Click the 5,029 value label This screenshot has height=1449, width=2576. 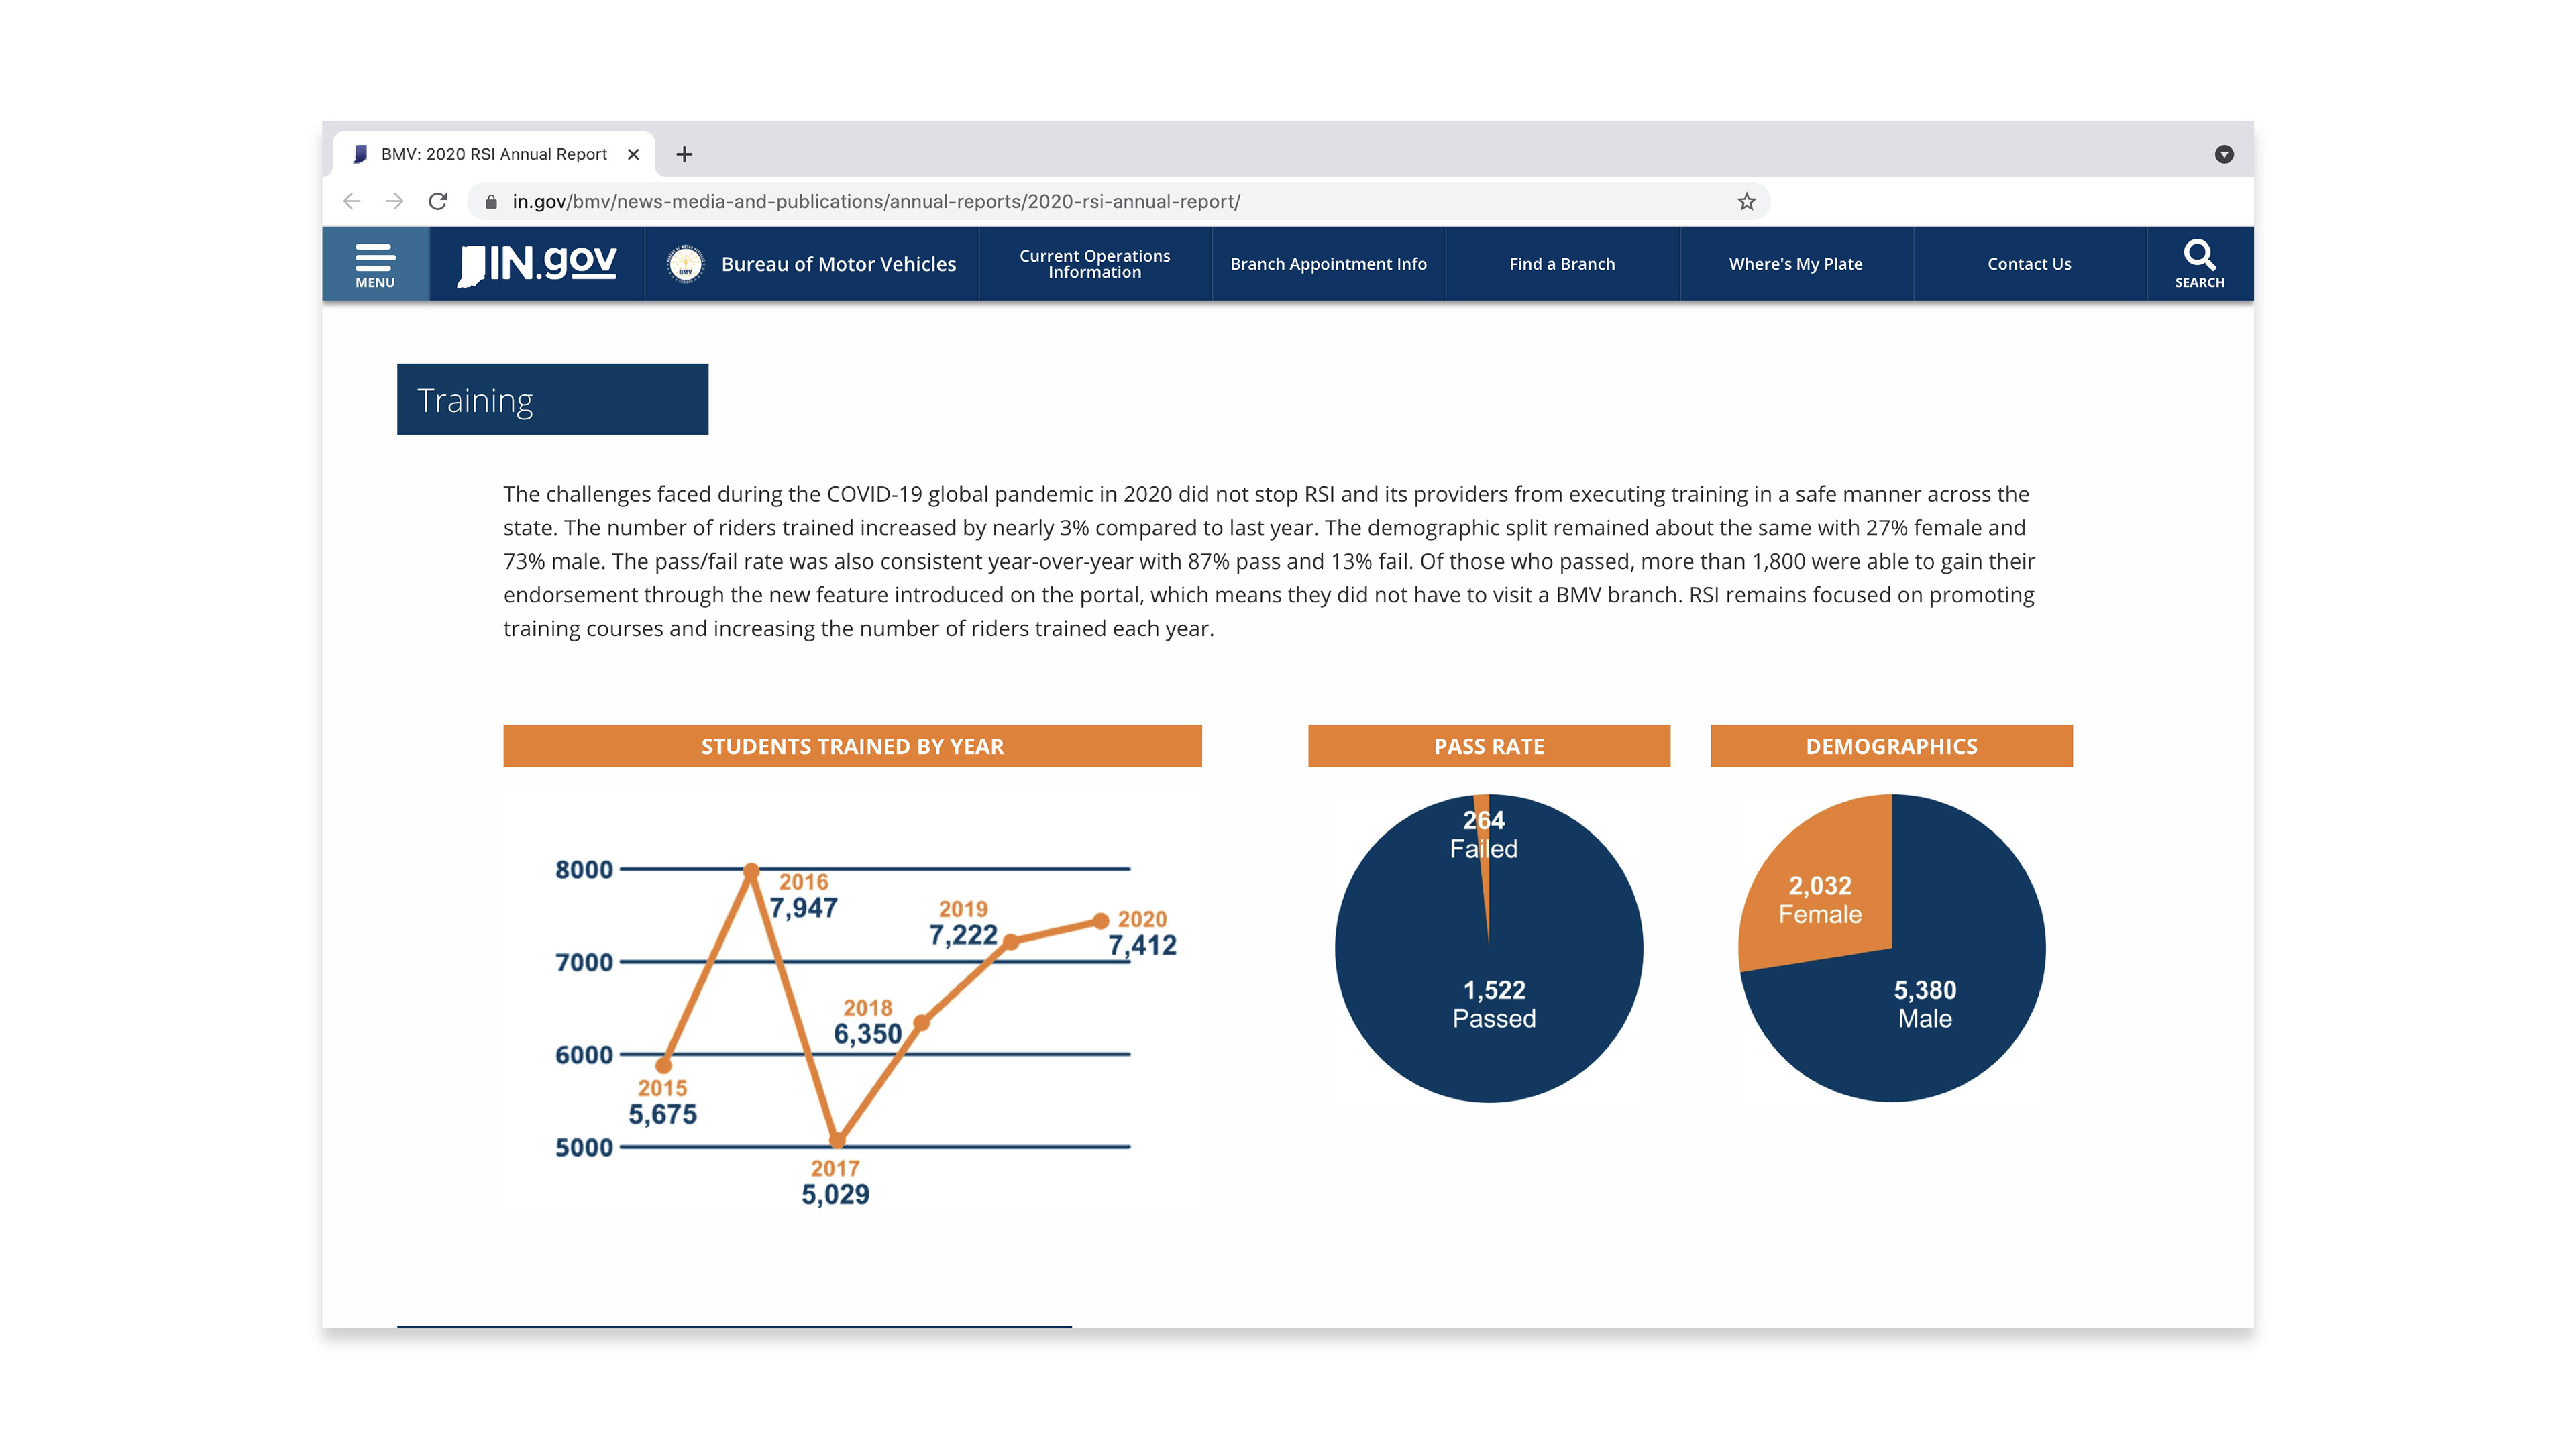coord(835,1194)
